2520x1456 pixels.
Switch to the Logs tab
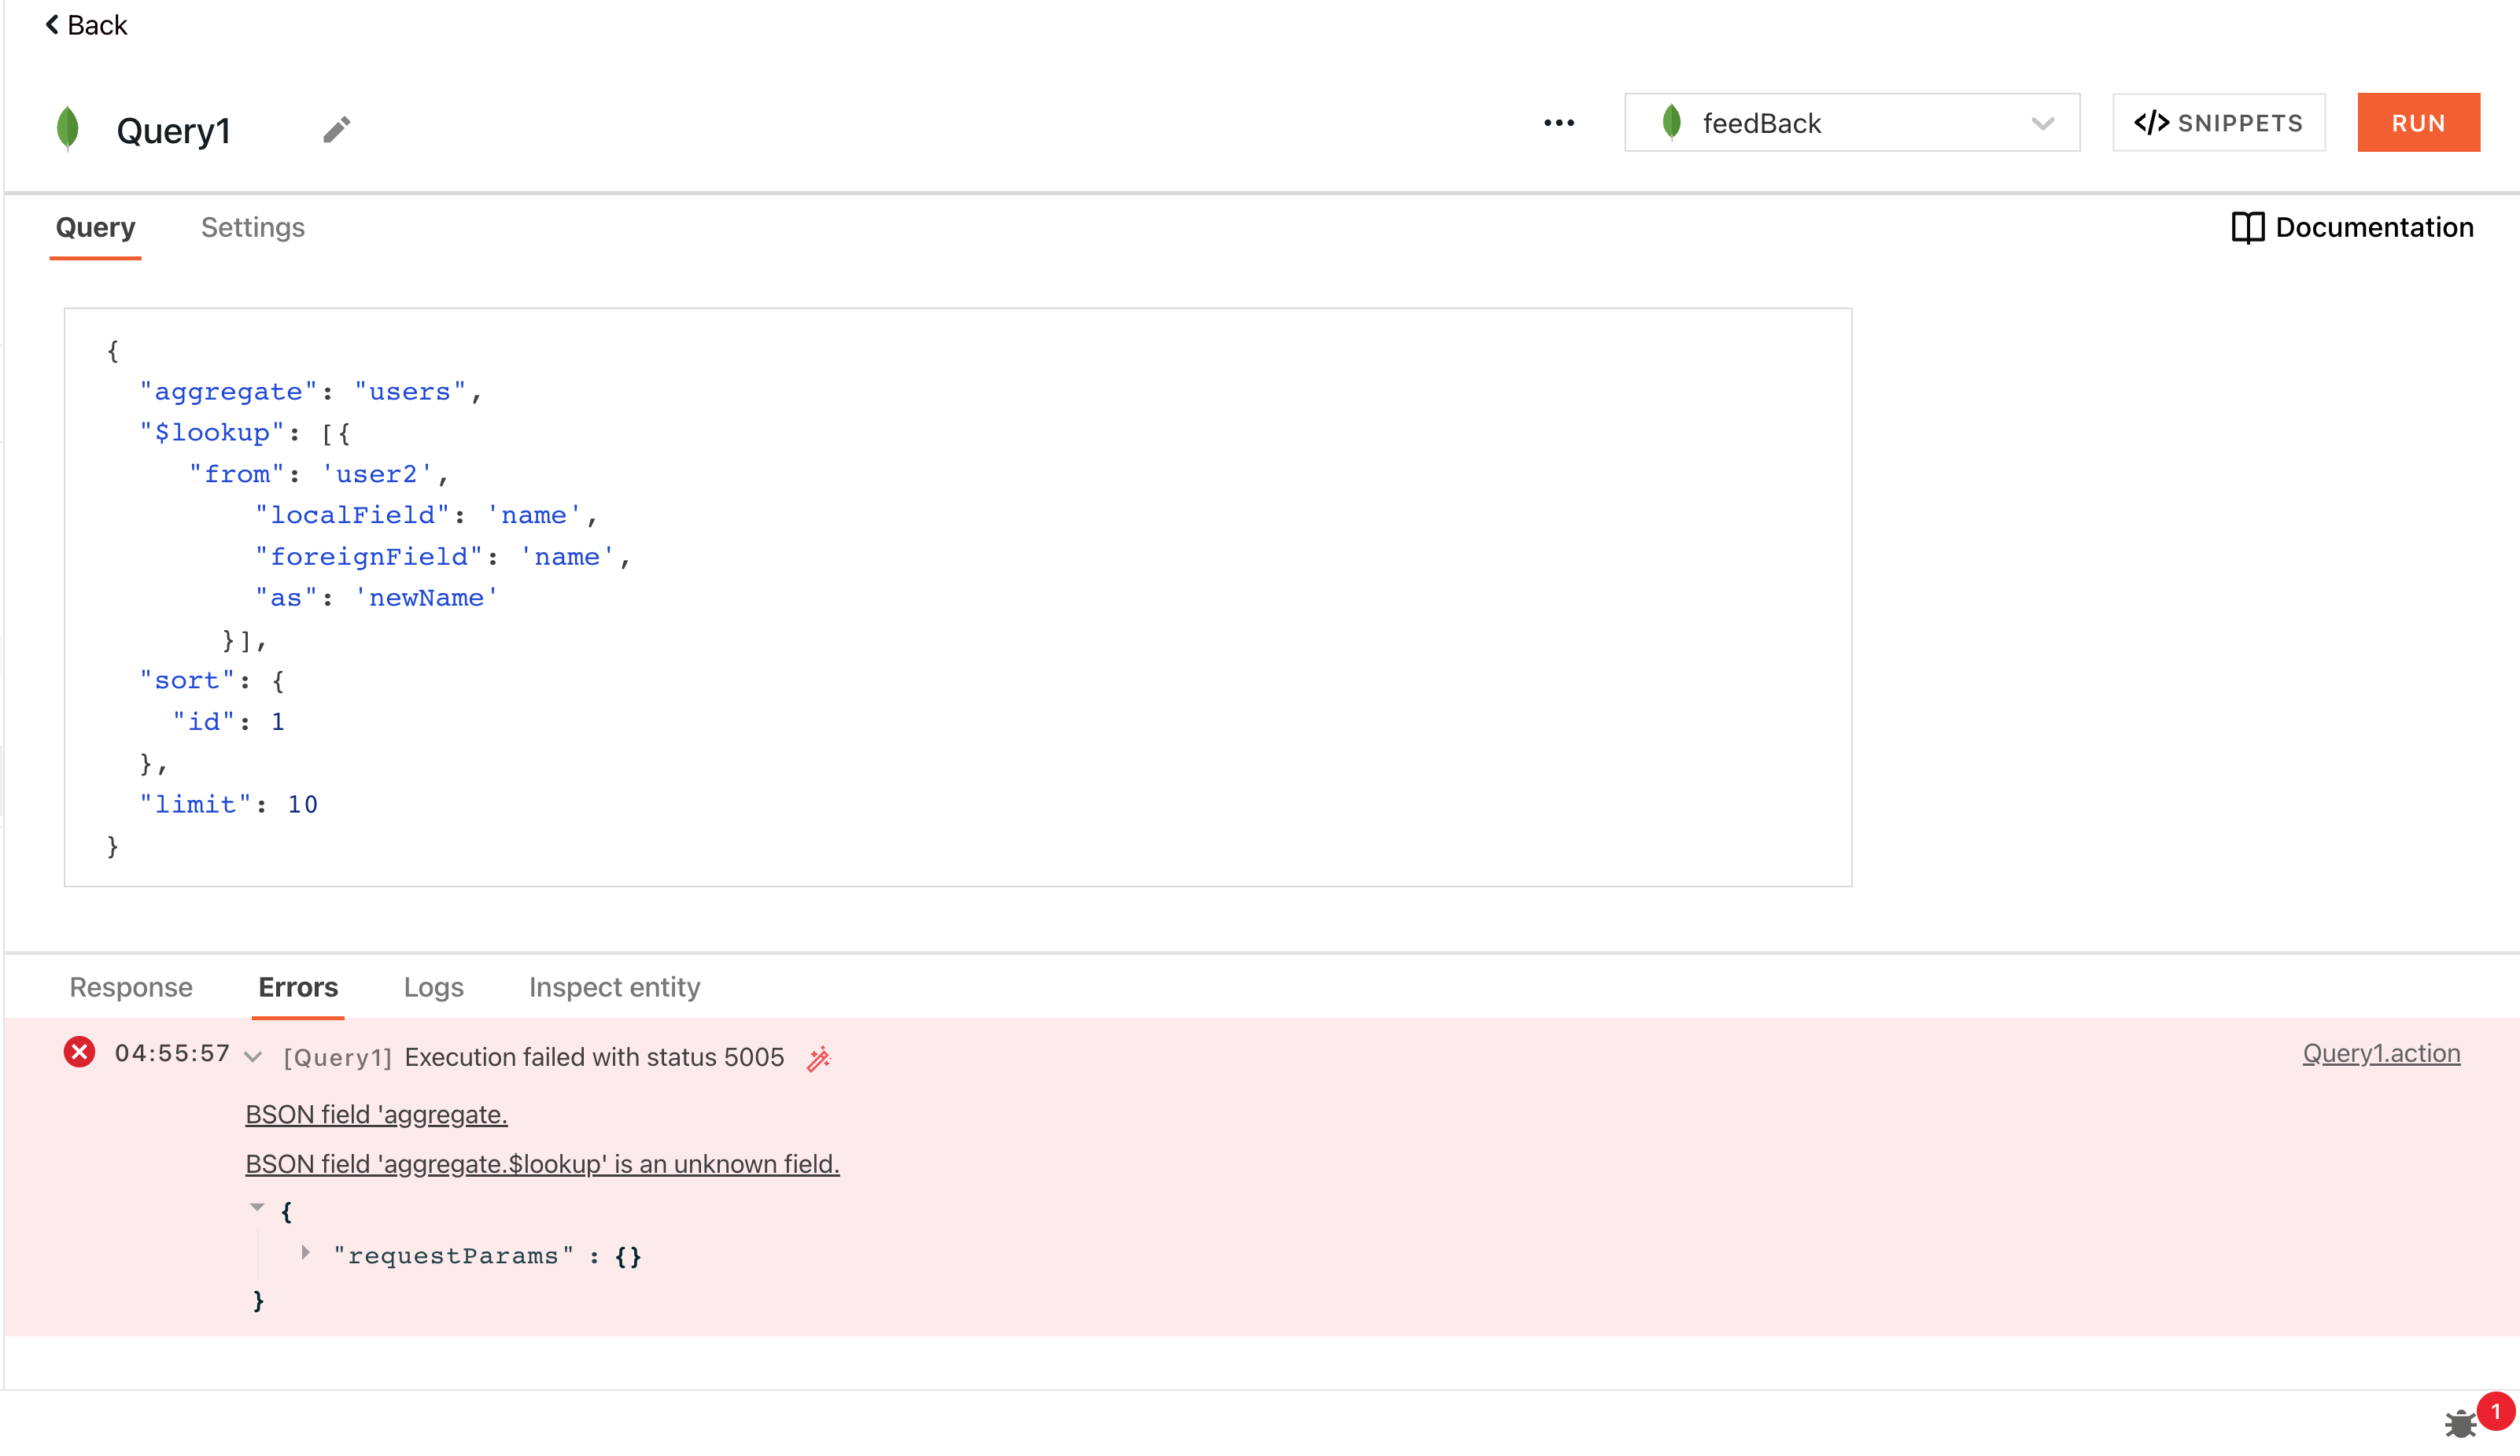pyautogui.click(x=433, y=988)
